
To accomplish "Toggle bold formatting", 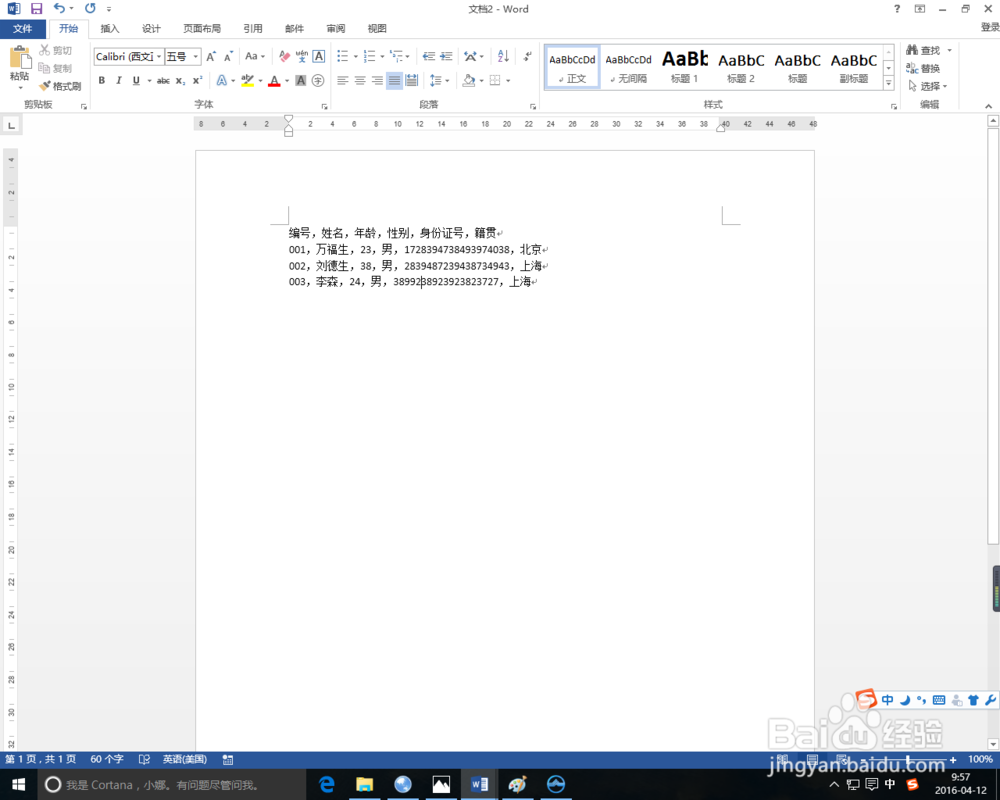I will click(101, 80).
